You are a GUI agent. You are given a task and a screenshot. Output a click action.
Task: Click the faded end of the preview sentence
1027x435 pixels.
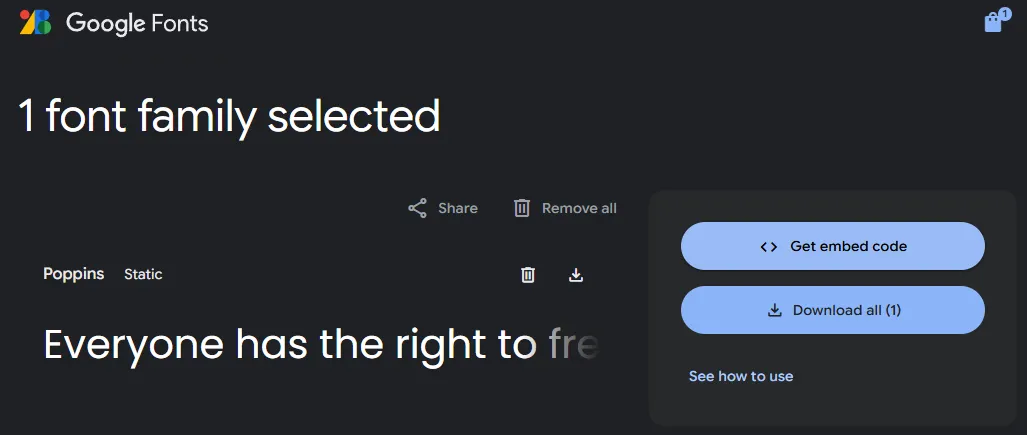click(574, 345)
